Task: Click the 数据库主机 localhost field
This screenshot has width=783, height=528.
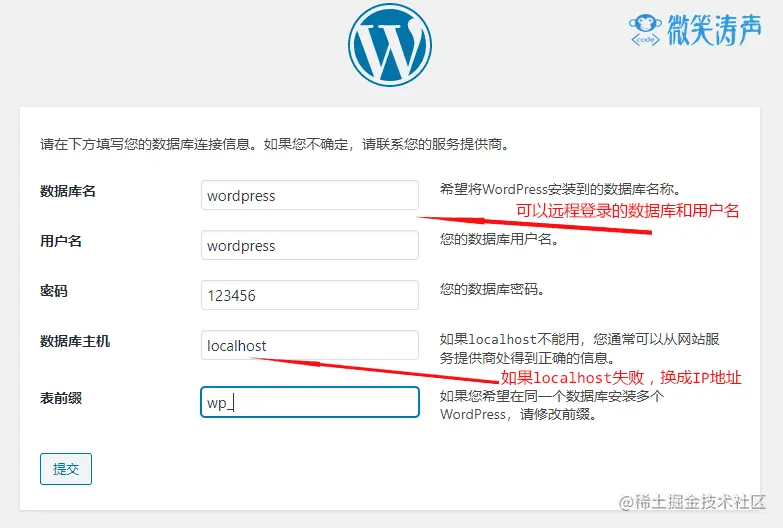Action: (310, 345)
